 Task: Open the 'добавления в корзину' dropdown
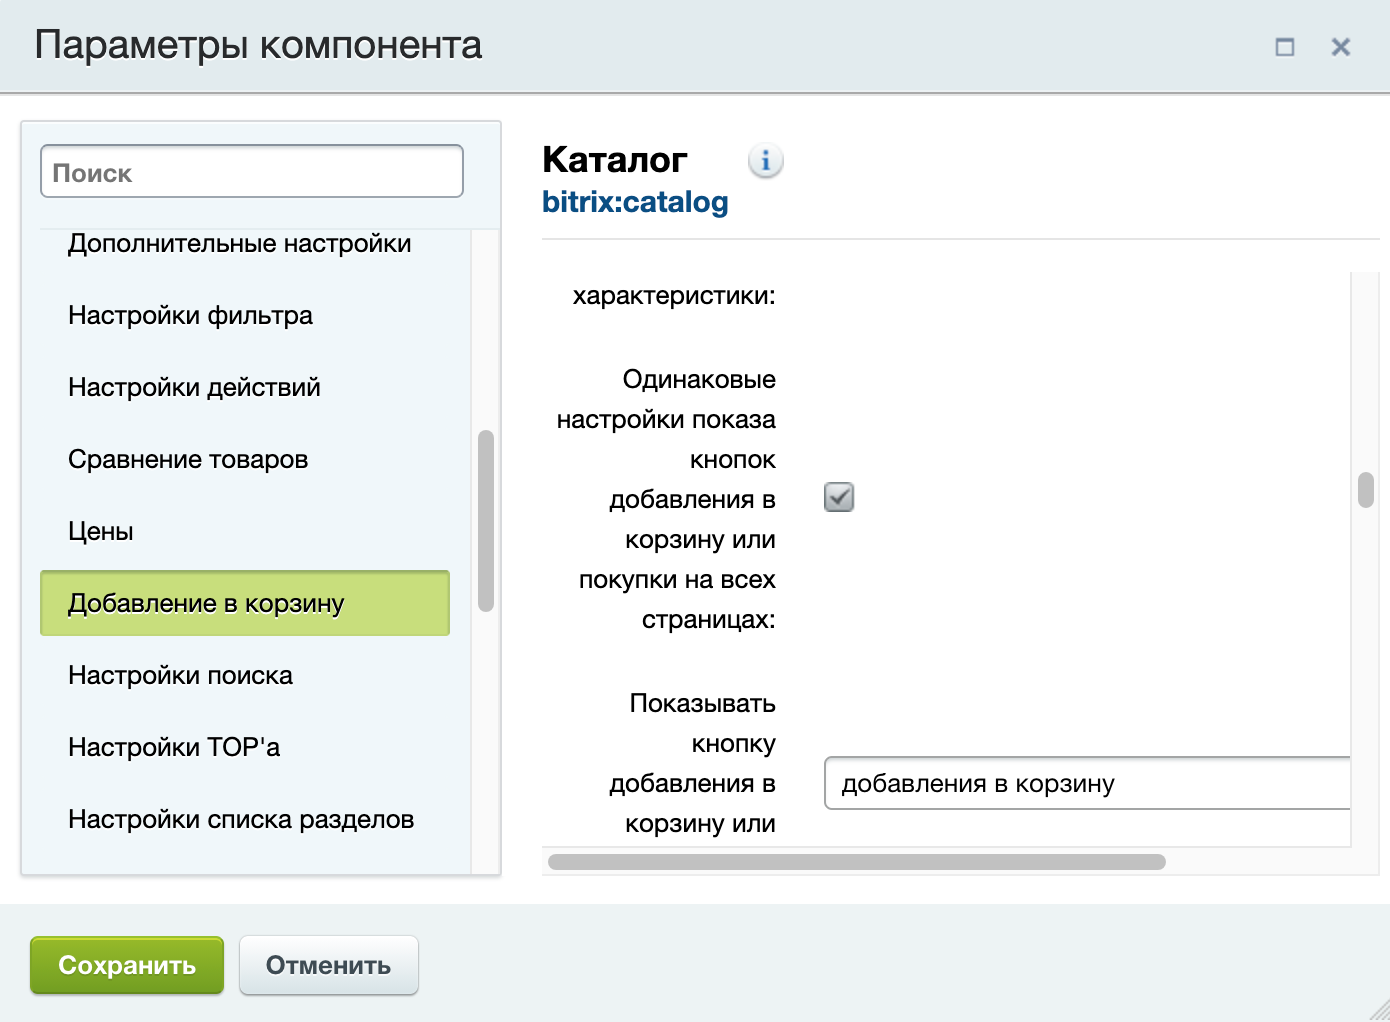coord(1087,783)
